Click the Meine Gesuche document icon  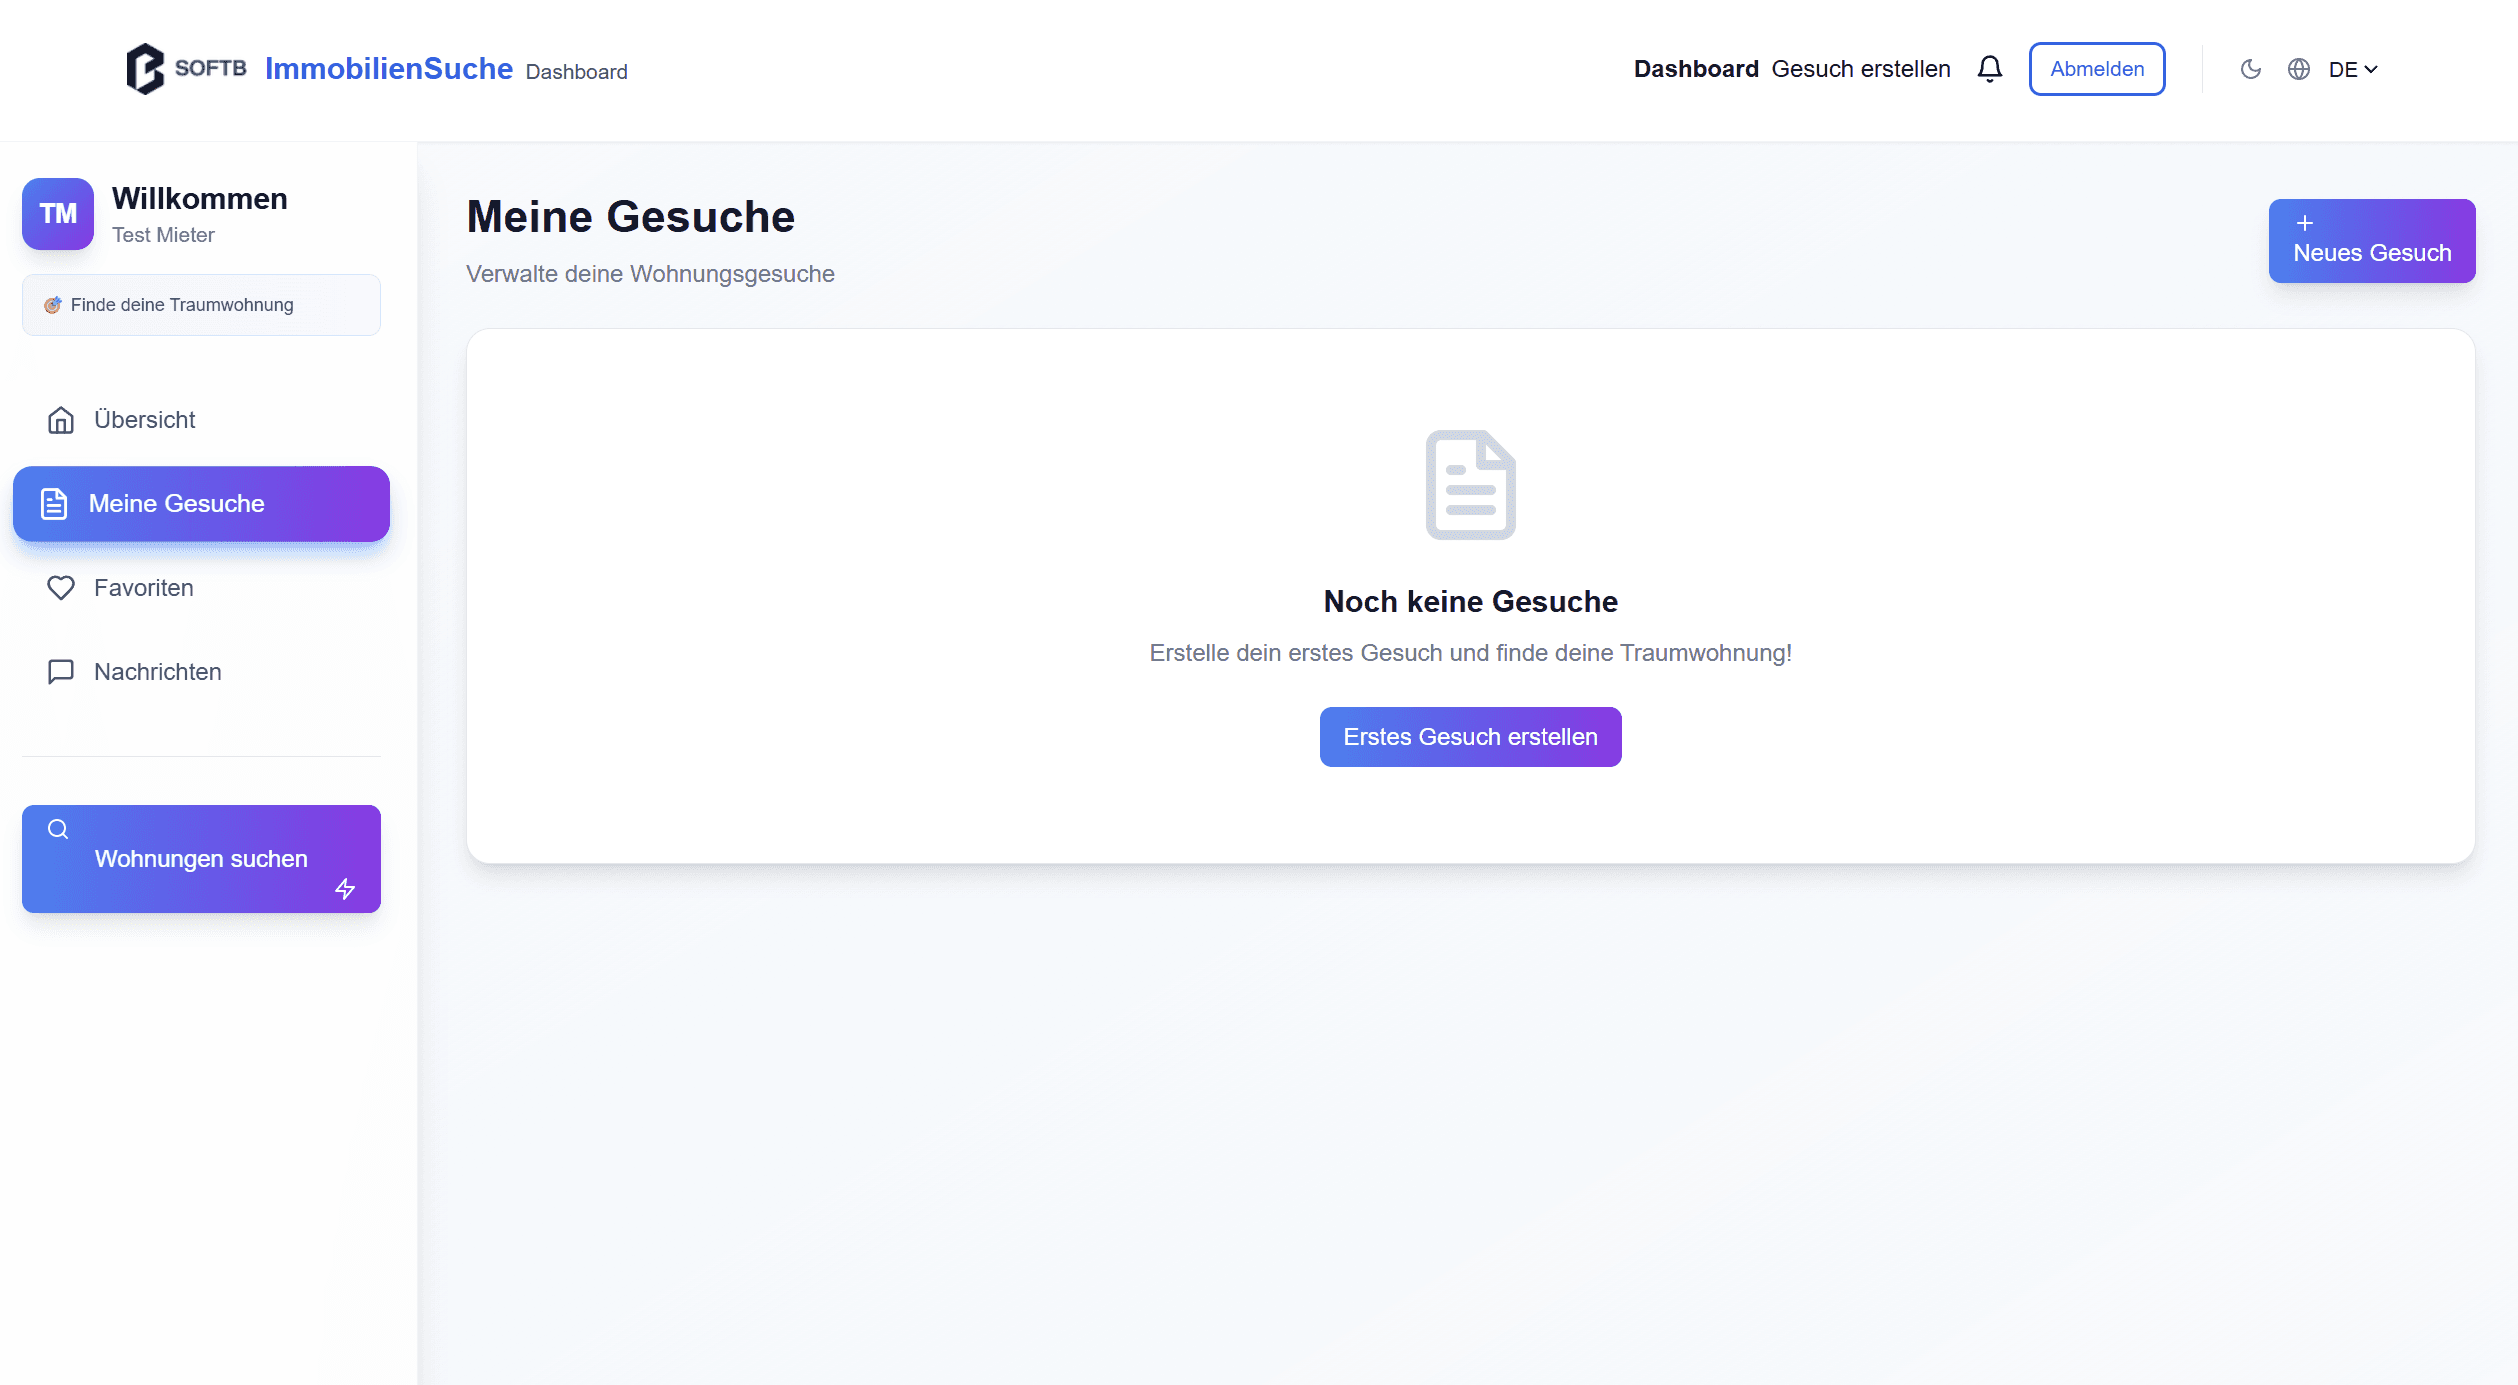(x=54, y=504)
